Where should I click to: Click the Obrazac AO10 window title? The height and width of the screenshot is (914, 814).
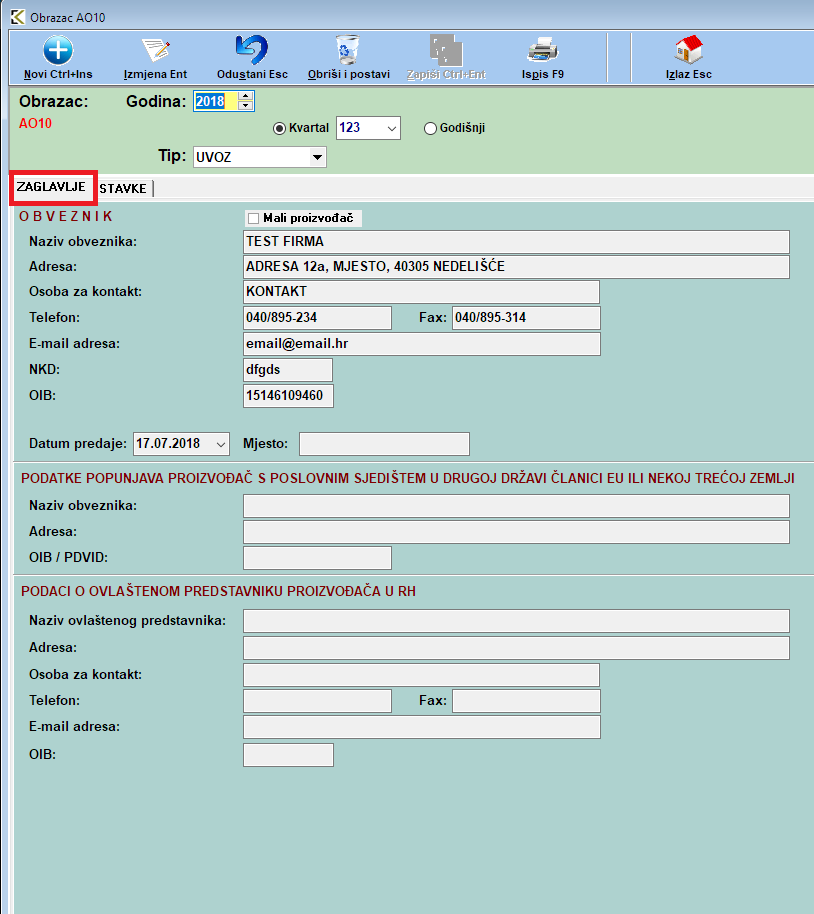pyautogui.click(x=68, y=17)
